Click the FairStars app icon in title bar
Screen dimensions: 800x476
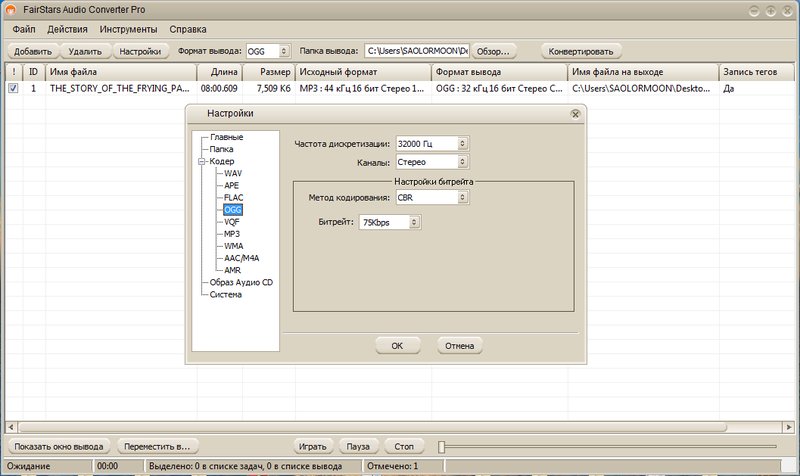point(10,10)
